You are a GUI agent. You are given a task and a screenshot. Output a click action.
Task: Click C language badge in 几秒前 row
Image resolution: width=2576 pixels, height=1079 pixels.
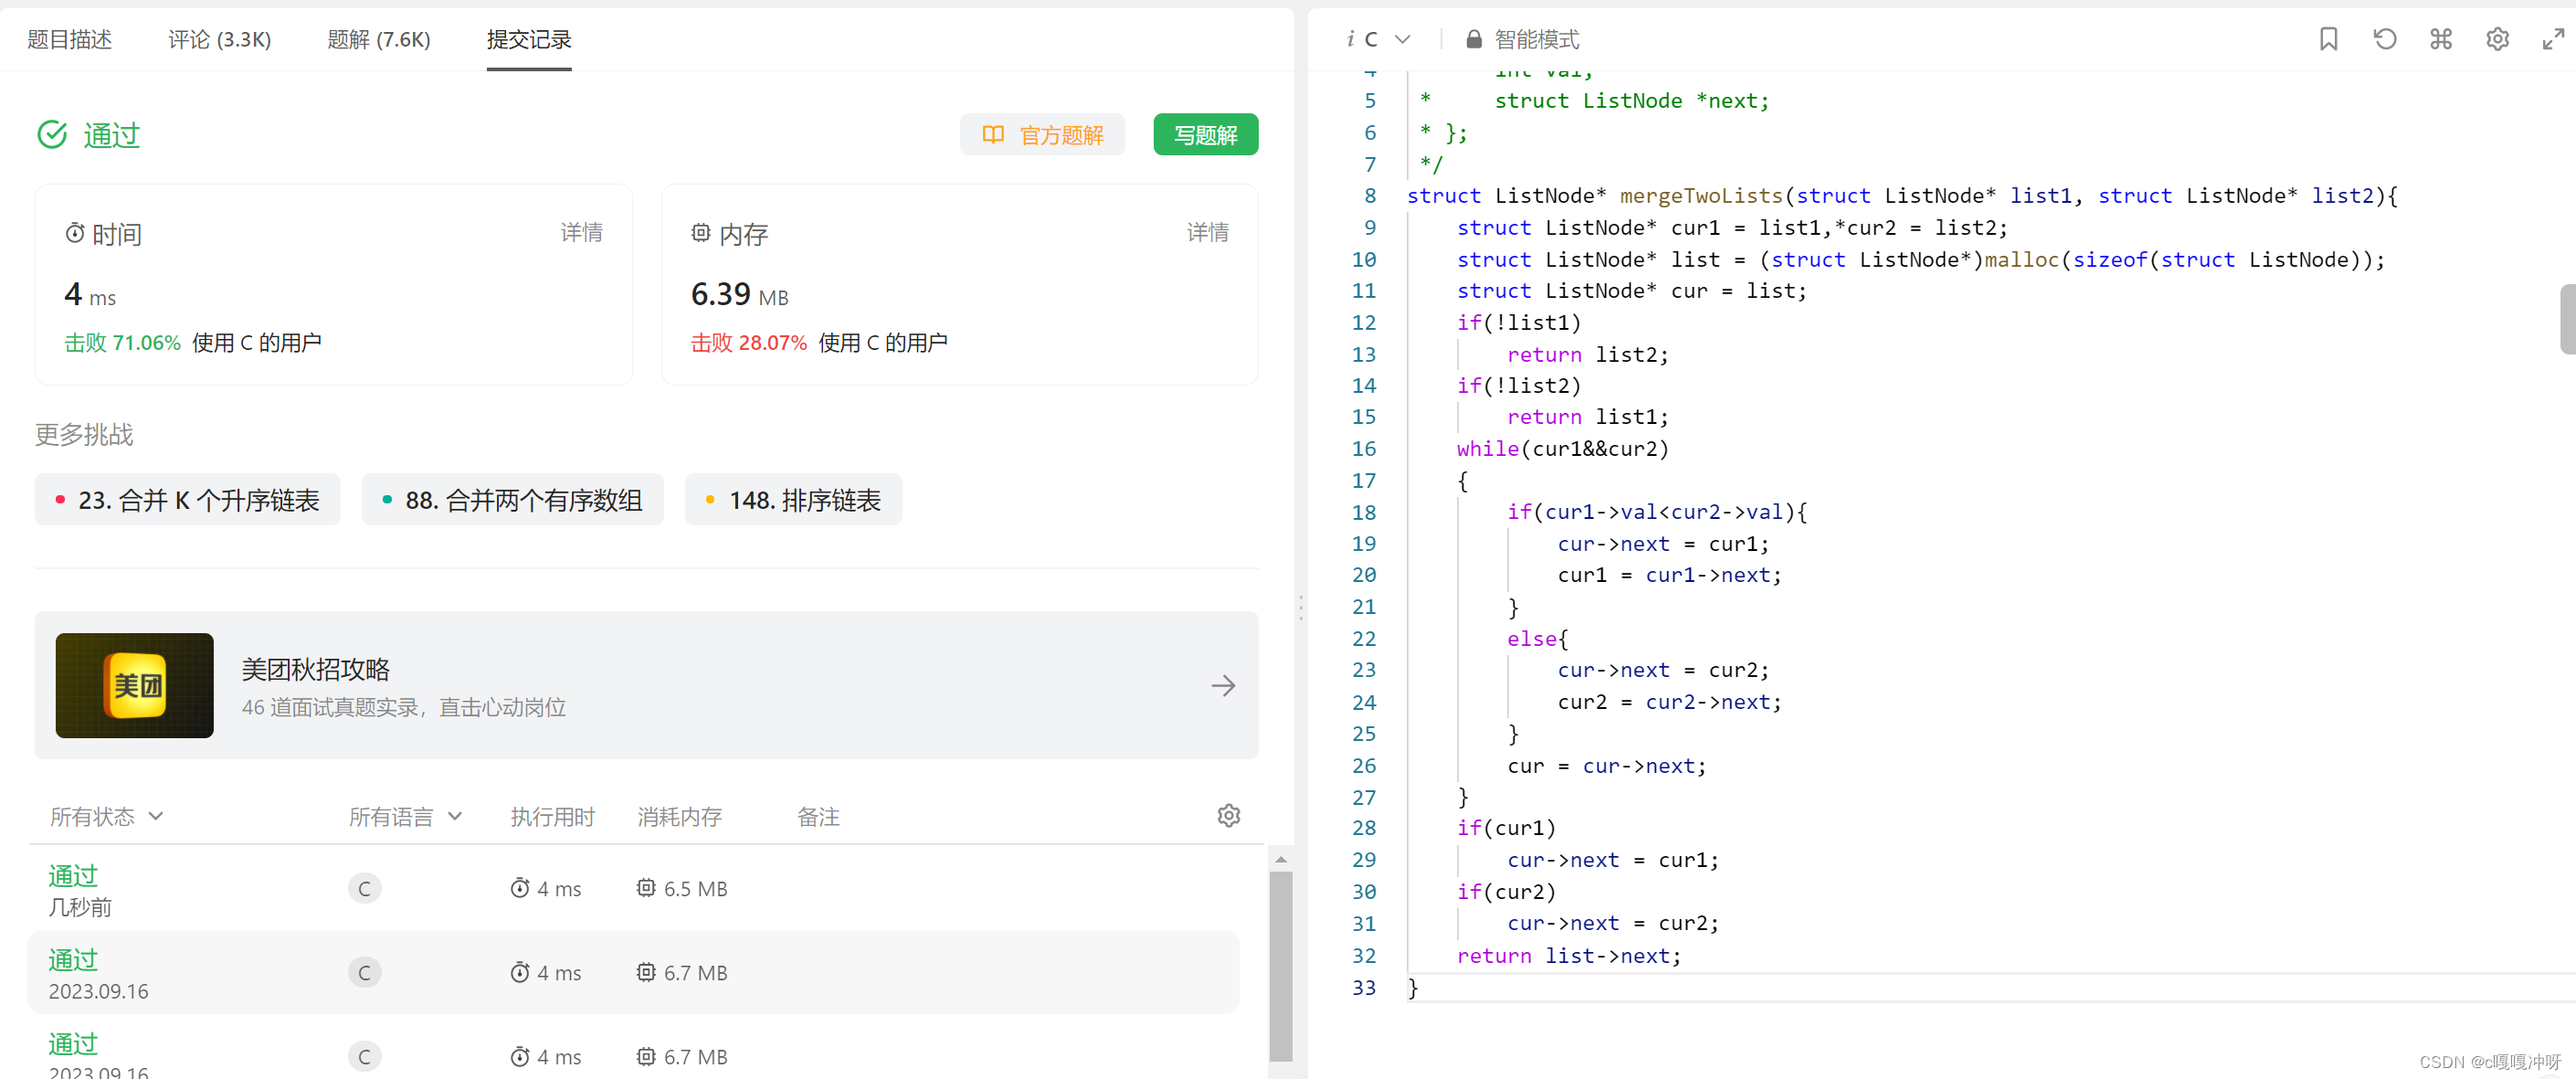coord(364,888)
